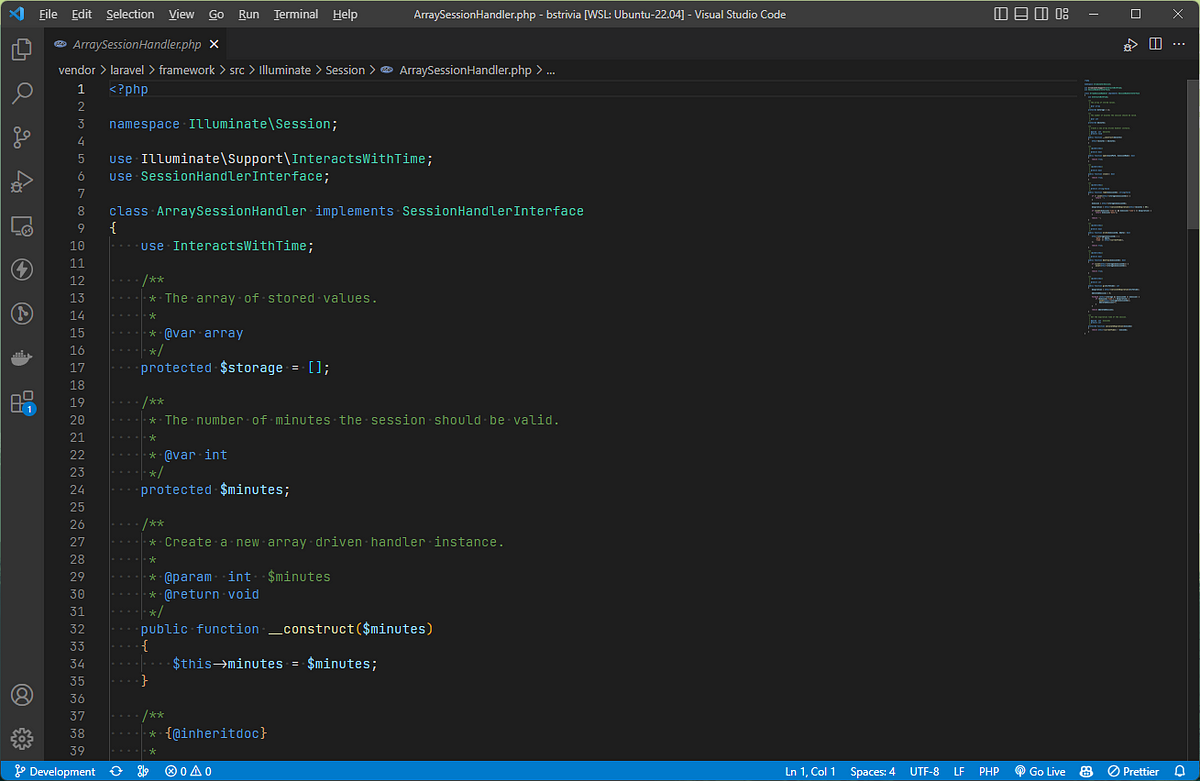The height and width of the screenshot is (781, 1200).
Task: Change the LF end-of-line sequence
Action: [959, 771]
